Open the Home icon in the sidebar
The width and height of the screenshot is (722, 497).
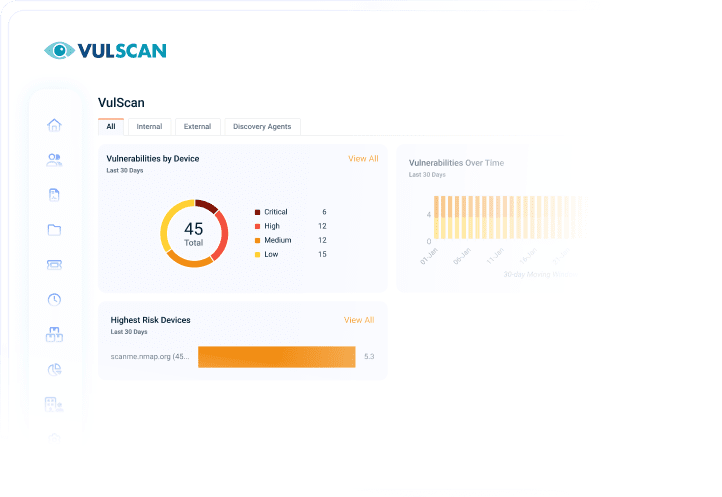pyautogui.click(x=54, y=125)
